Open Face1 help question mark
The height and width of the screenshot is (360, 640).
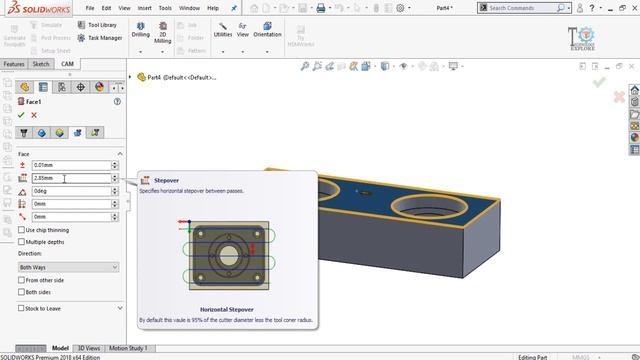pyautogui.click(x=117, y=102)
